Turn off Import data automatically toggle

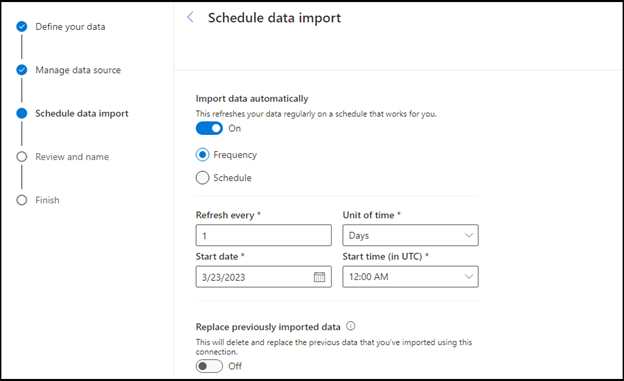209,128
